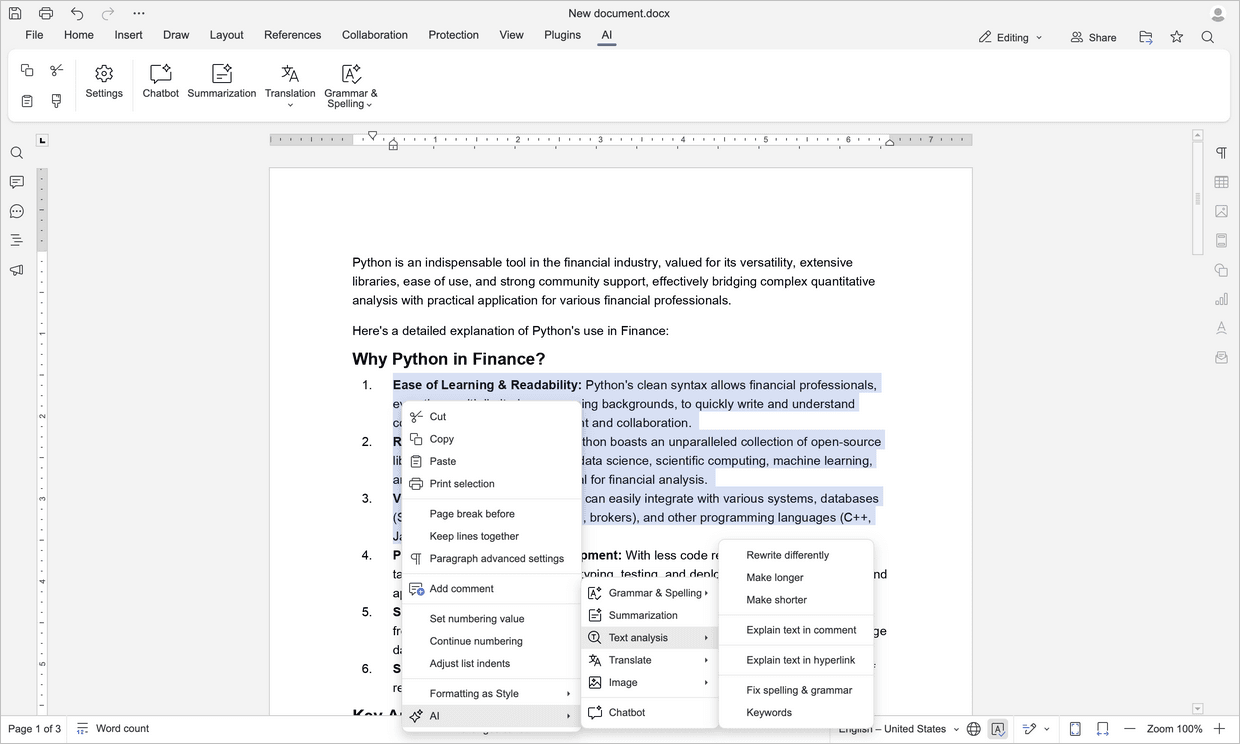Viewport: 1240px width, 744px height.
Task: Open Text Art settings in right sidebar
Action: pyautogui.click(x=1221, y=328)
